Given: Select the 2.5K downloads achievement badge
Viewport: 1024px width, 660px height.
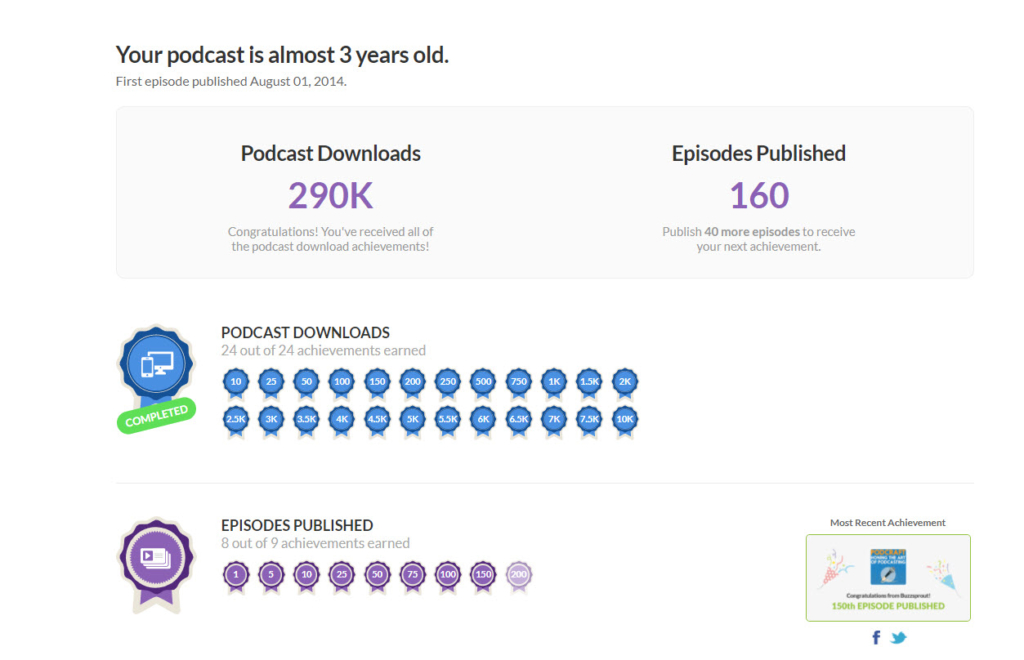Looking at the screenshot, I should click(x=236, y=420).
